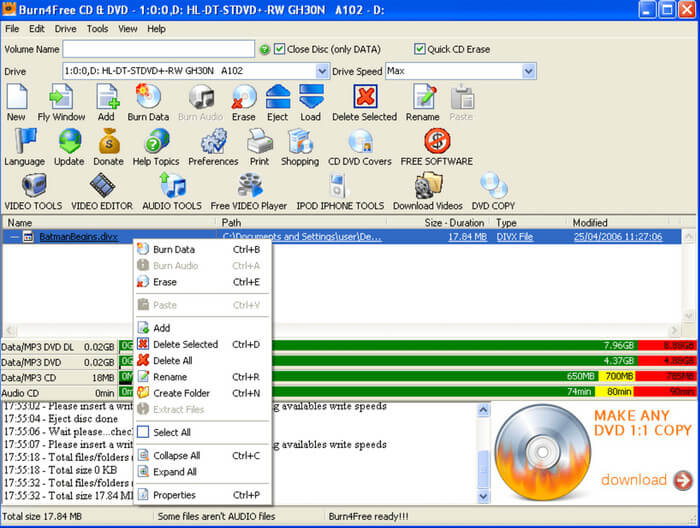
Task: Choose Delete Selected in context menu
Action: (203, 345)
